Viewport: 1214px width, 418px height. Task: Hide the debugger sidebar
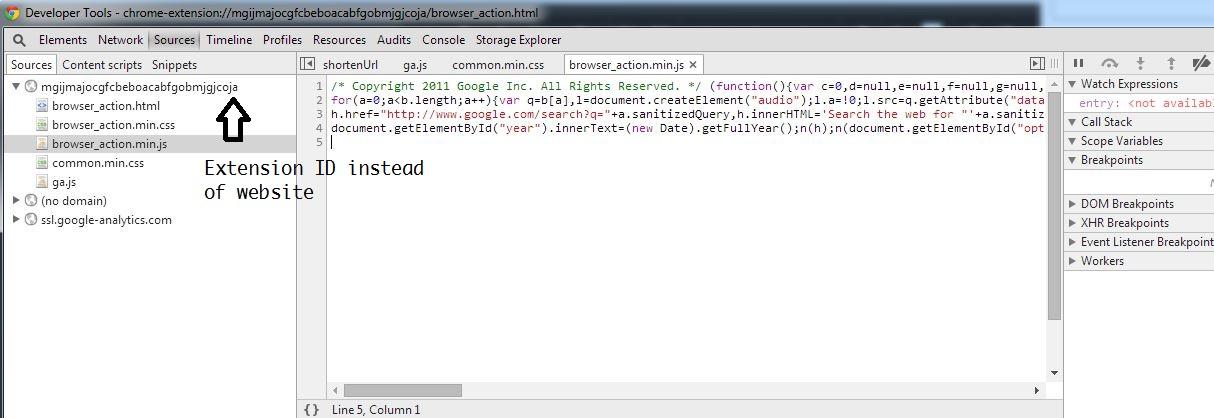coord(1037,64)
